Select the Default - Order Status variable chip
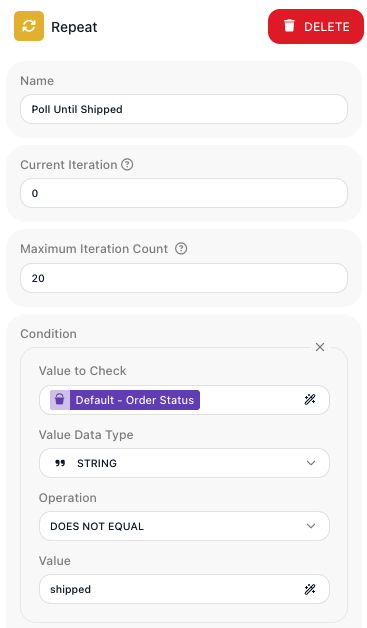 coord(125,400)
